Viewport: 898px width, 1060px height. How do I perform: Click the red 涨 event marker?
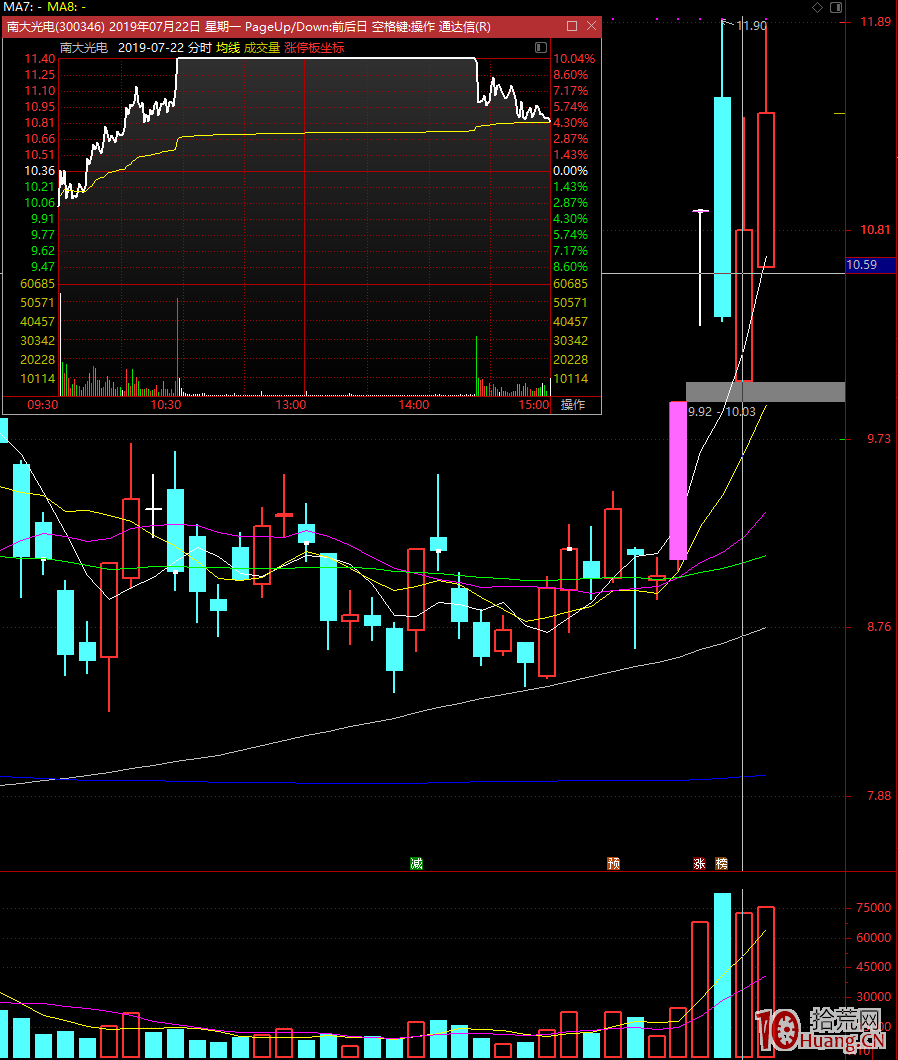click(699, 863)
